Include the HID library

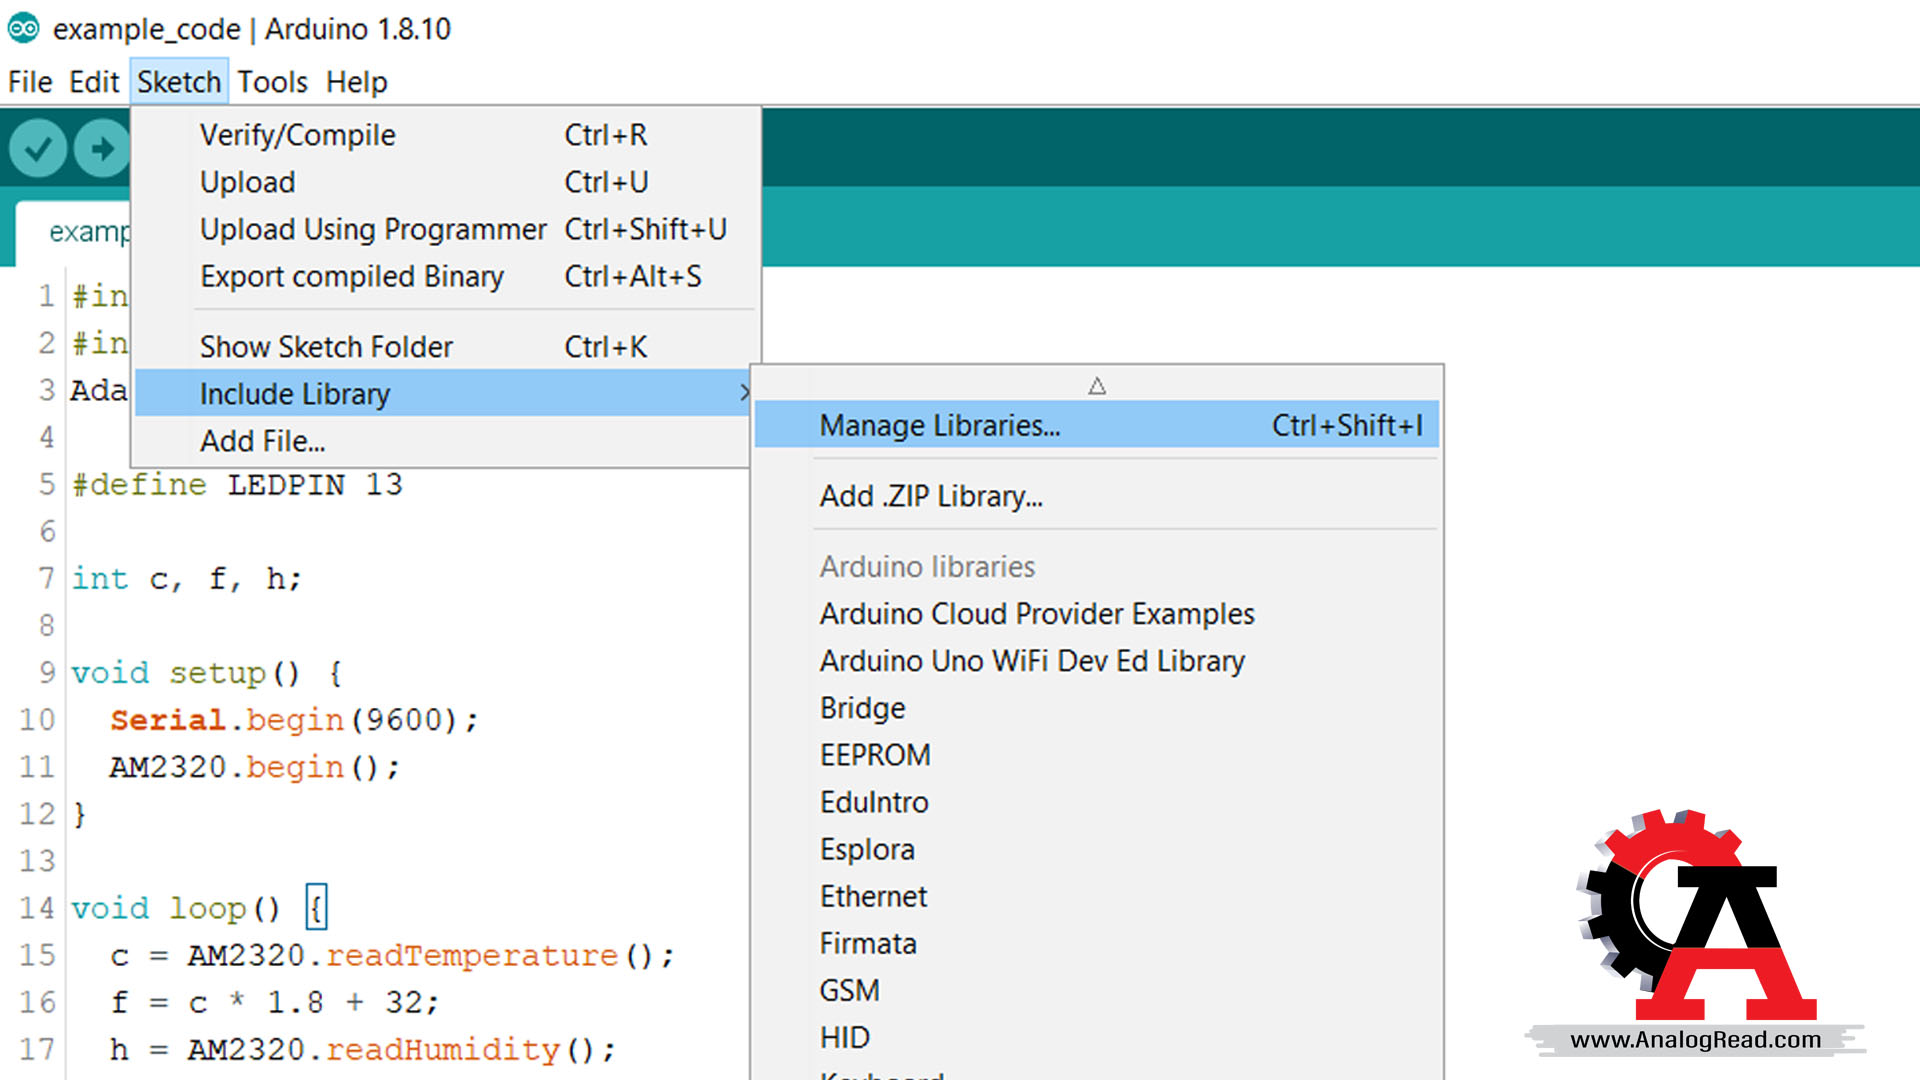click(x=1096, y=1037)
